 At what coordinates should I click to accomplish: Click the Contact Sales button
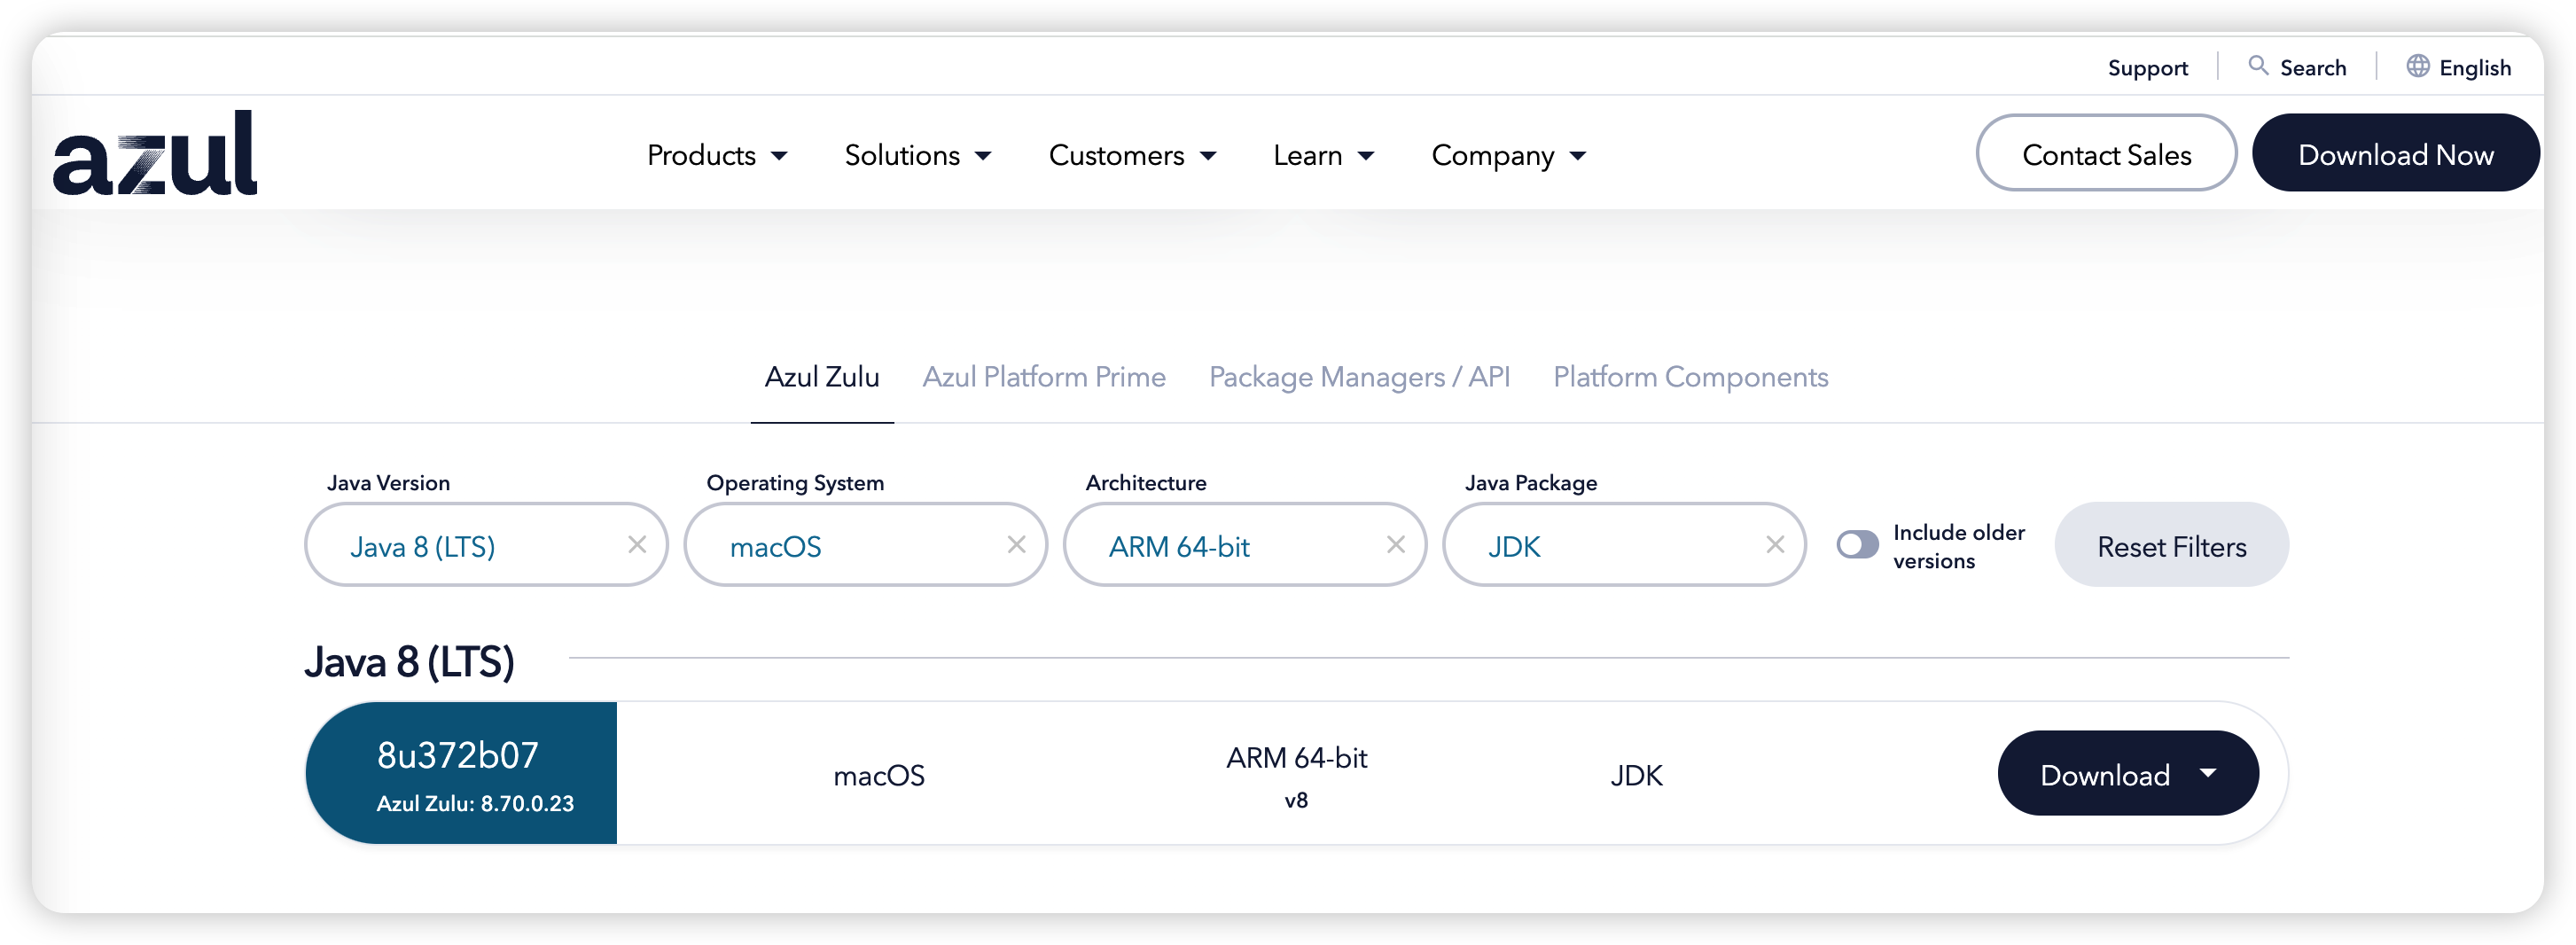tap(2106, 154)
